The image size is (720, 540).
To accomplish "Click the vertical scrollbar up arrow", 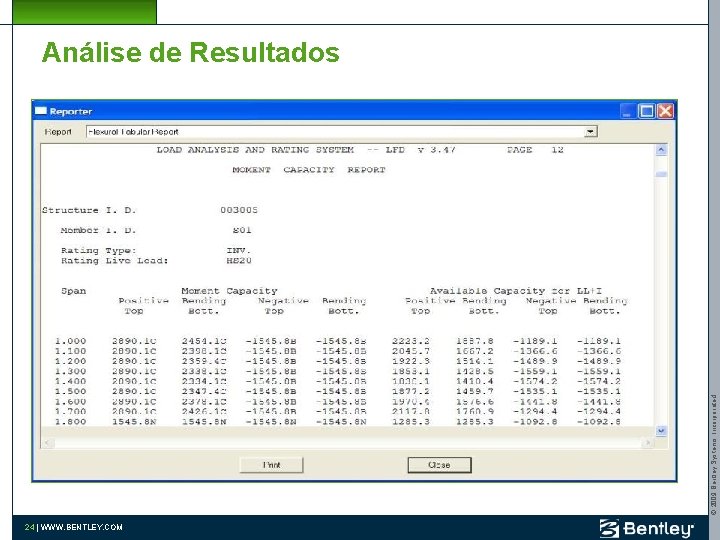I will tap(661, 150).
